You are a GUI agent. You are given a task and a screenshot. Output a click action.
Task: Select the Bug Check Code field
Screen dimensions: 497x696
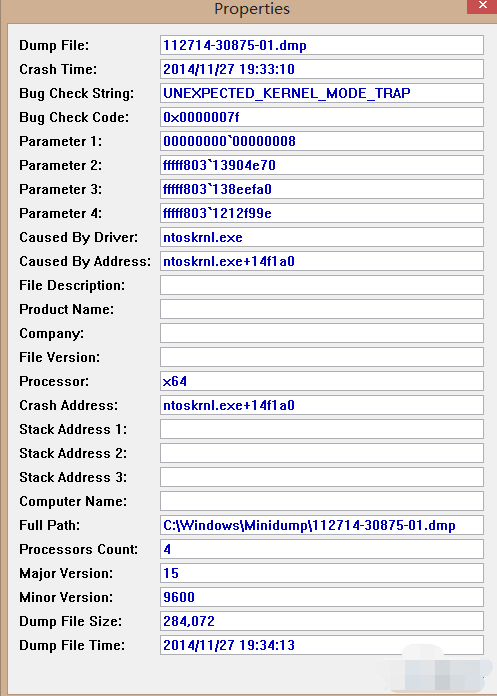coord(322,117)
